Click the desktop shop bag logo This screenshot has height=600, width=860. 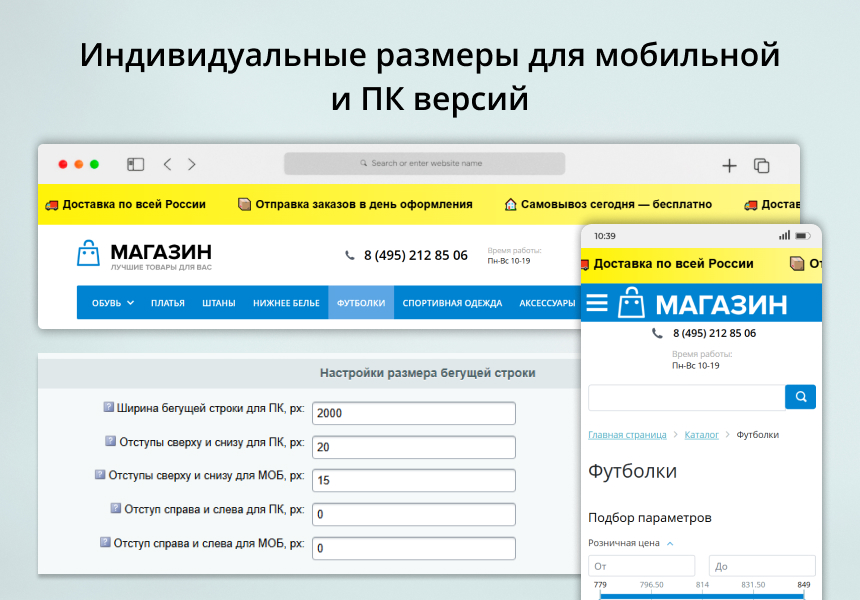tap(89, 254)
